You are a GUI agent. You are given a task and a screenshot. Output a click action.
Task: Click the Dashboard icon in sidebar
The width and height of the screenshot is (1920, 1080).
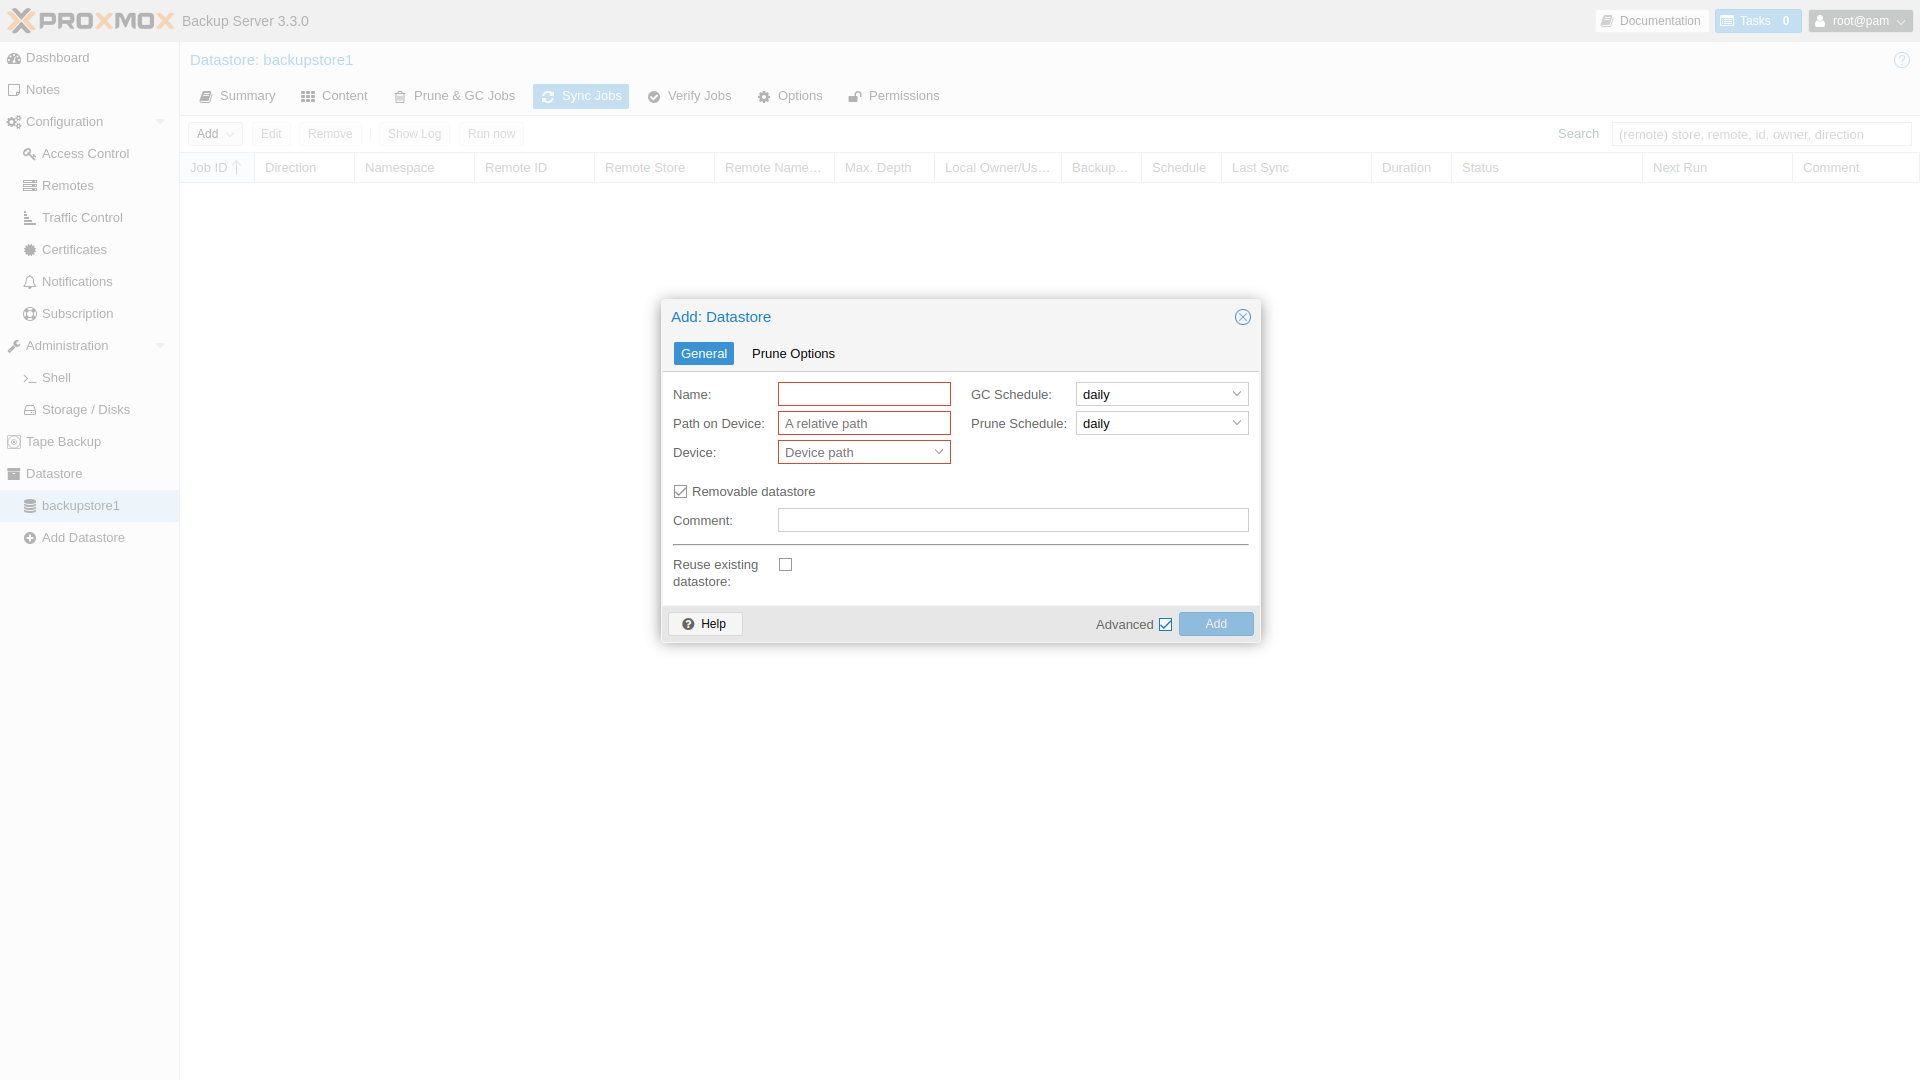14,58
